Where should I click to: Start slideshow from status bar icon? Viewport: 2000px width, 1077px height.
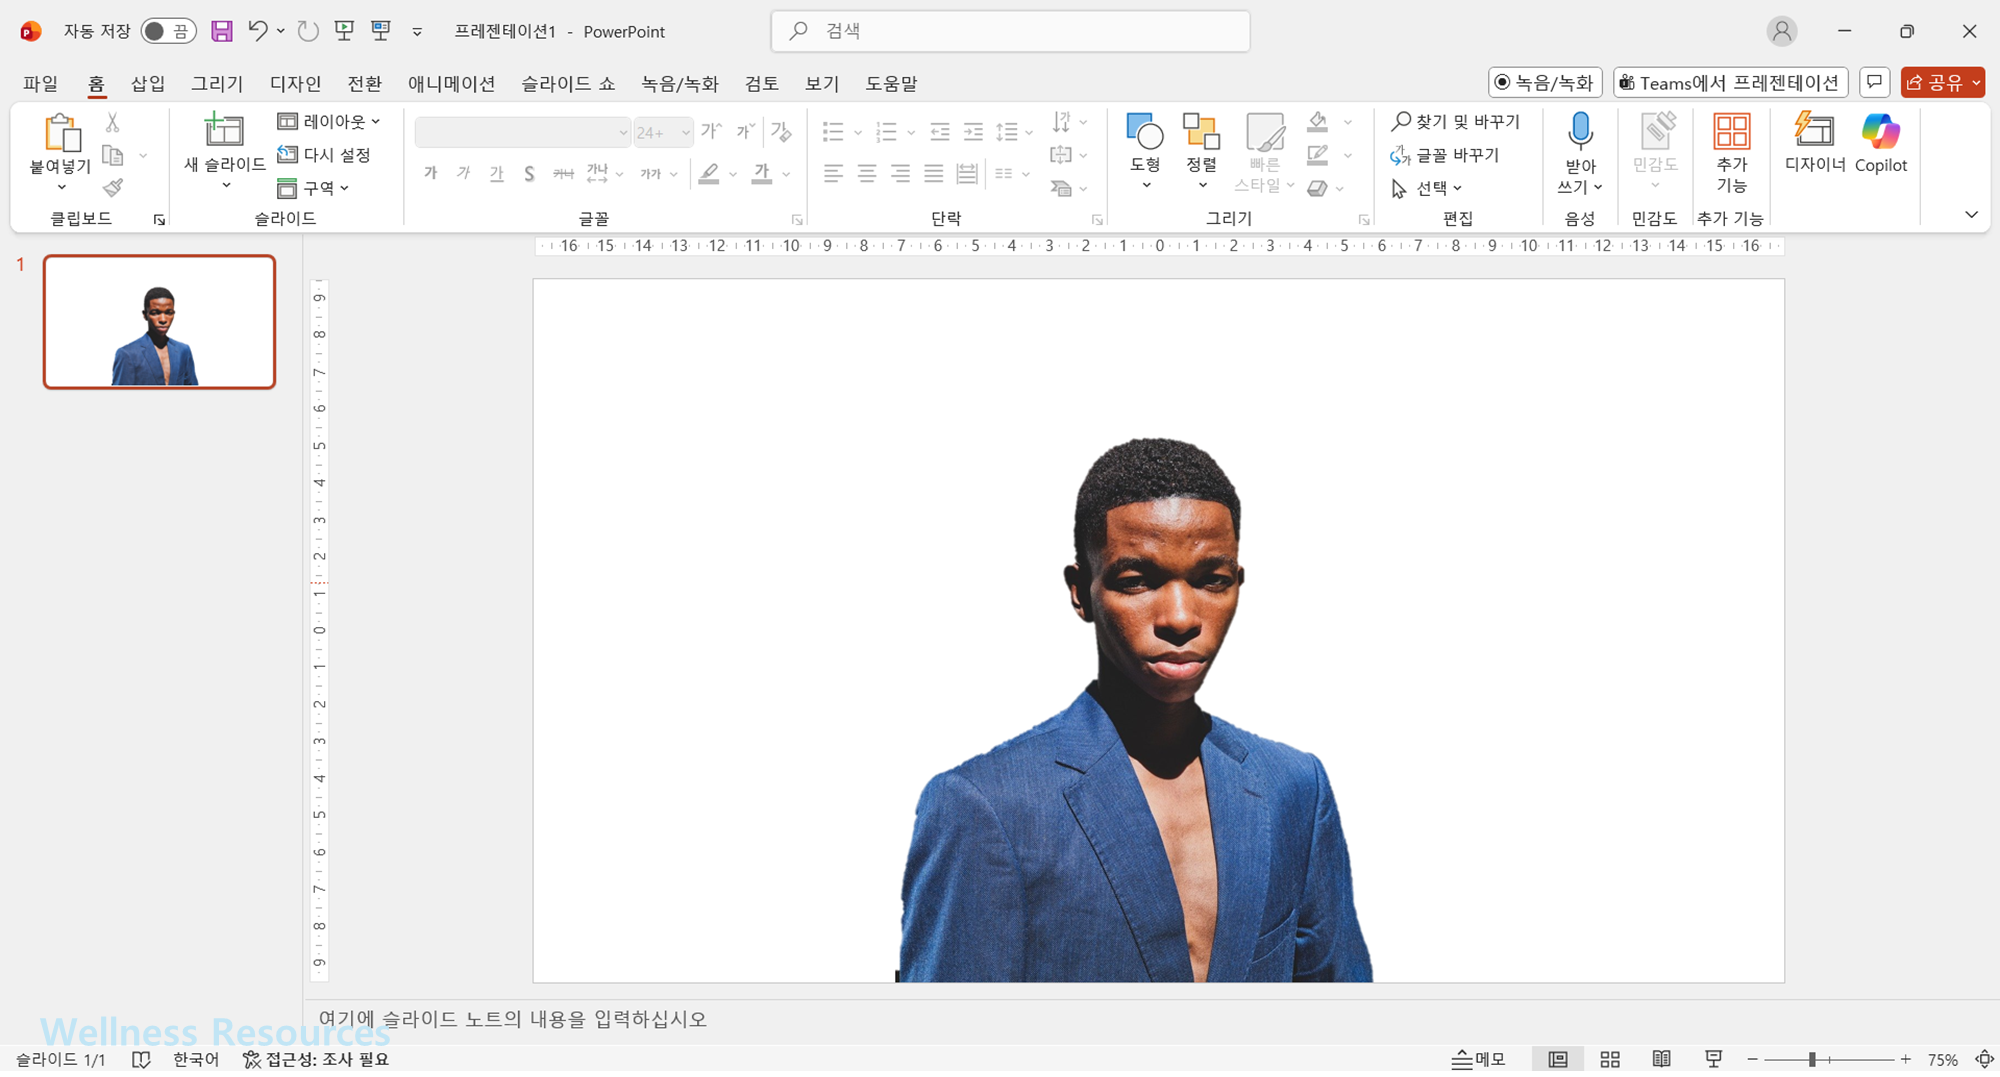point(1713,1059)
